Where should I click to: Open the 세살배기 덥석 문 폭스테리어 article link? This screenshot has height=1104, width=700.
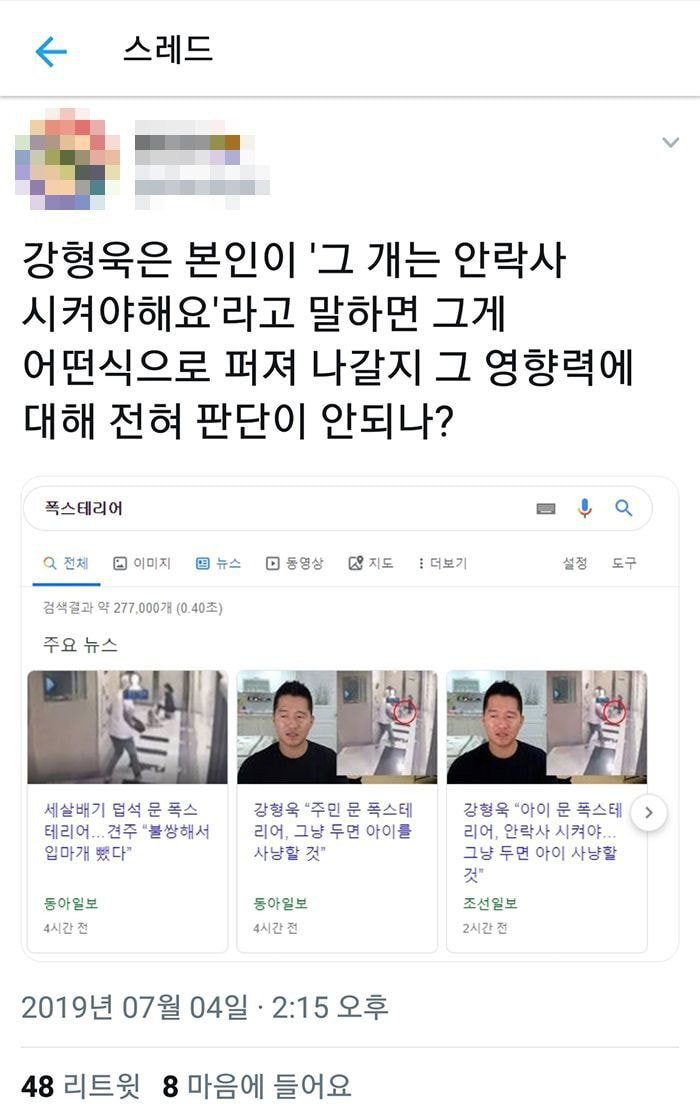127,831
